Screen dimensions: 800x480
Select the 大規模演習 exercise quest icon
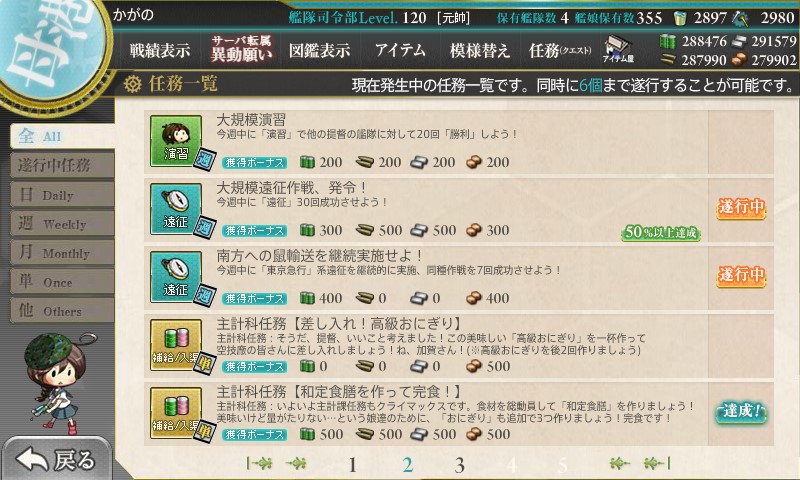[176, 141]
